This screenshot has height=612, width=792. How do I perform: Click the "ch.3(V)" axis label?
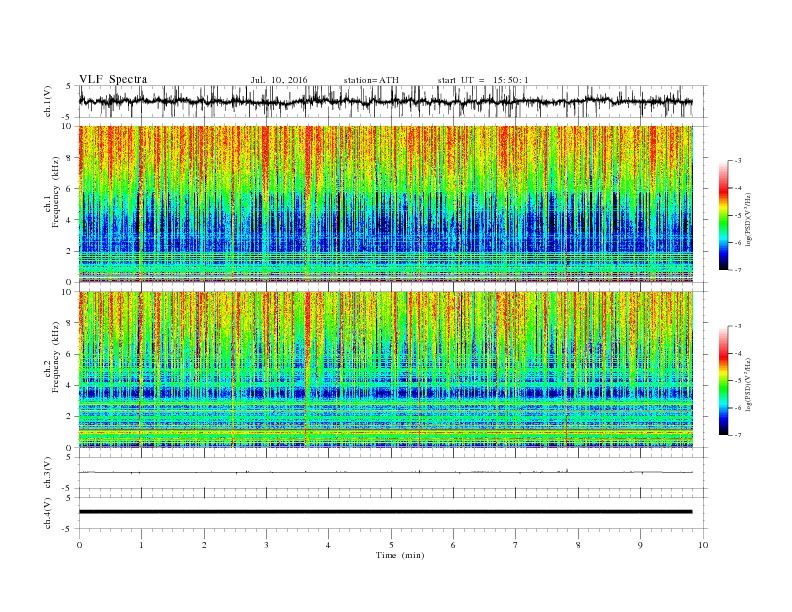tap(48, 473)
